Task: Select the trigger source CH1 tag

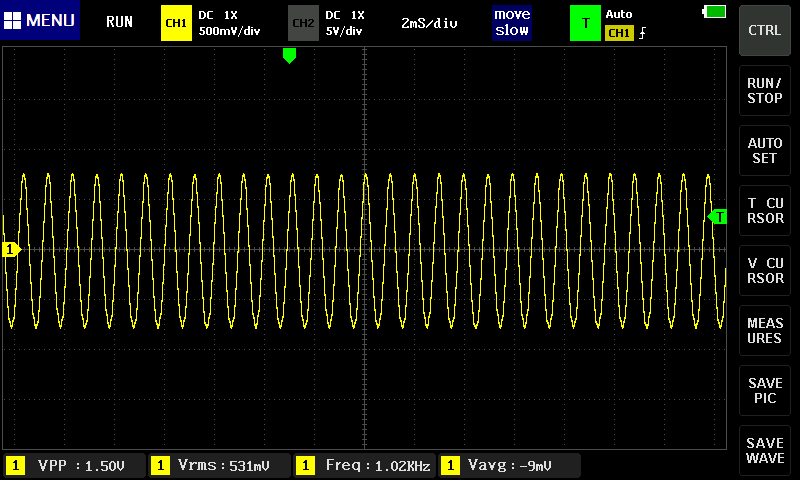Action: click(619, 33)
